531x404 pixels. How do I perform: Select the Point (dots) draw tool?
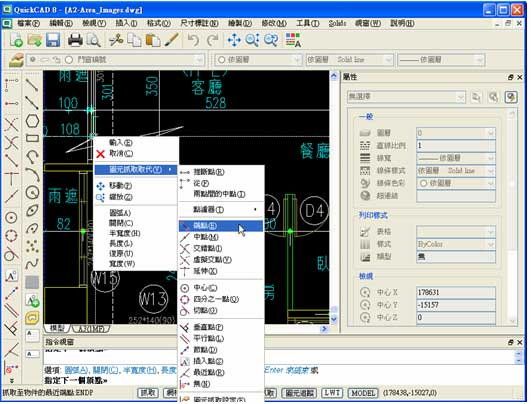(33, 246)
